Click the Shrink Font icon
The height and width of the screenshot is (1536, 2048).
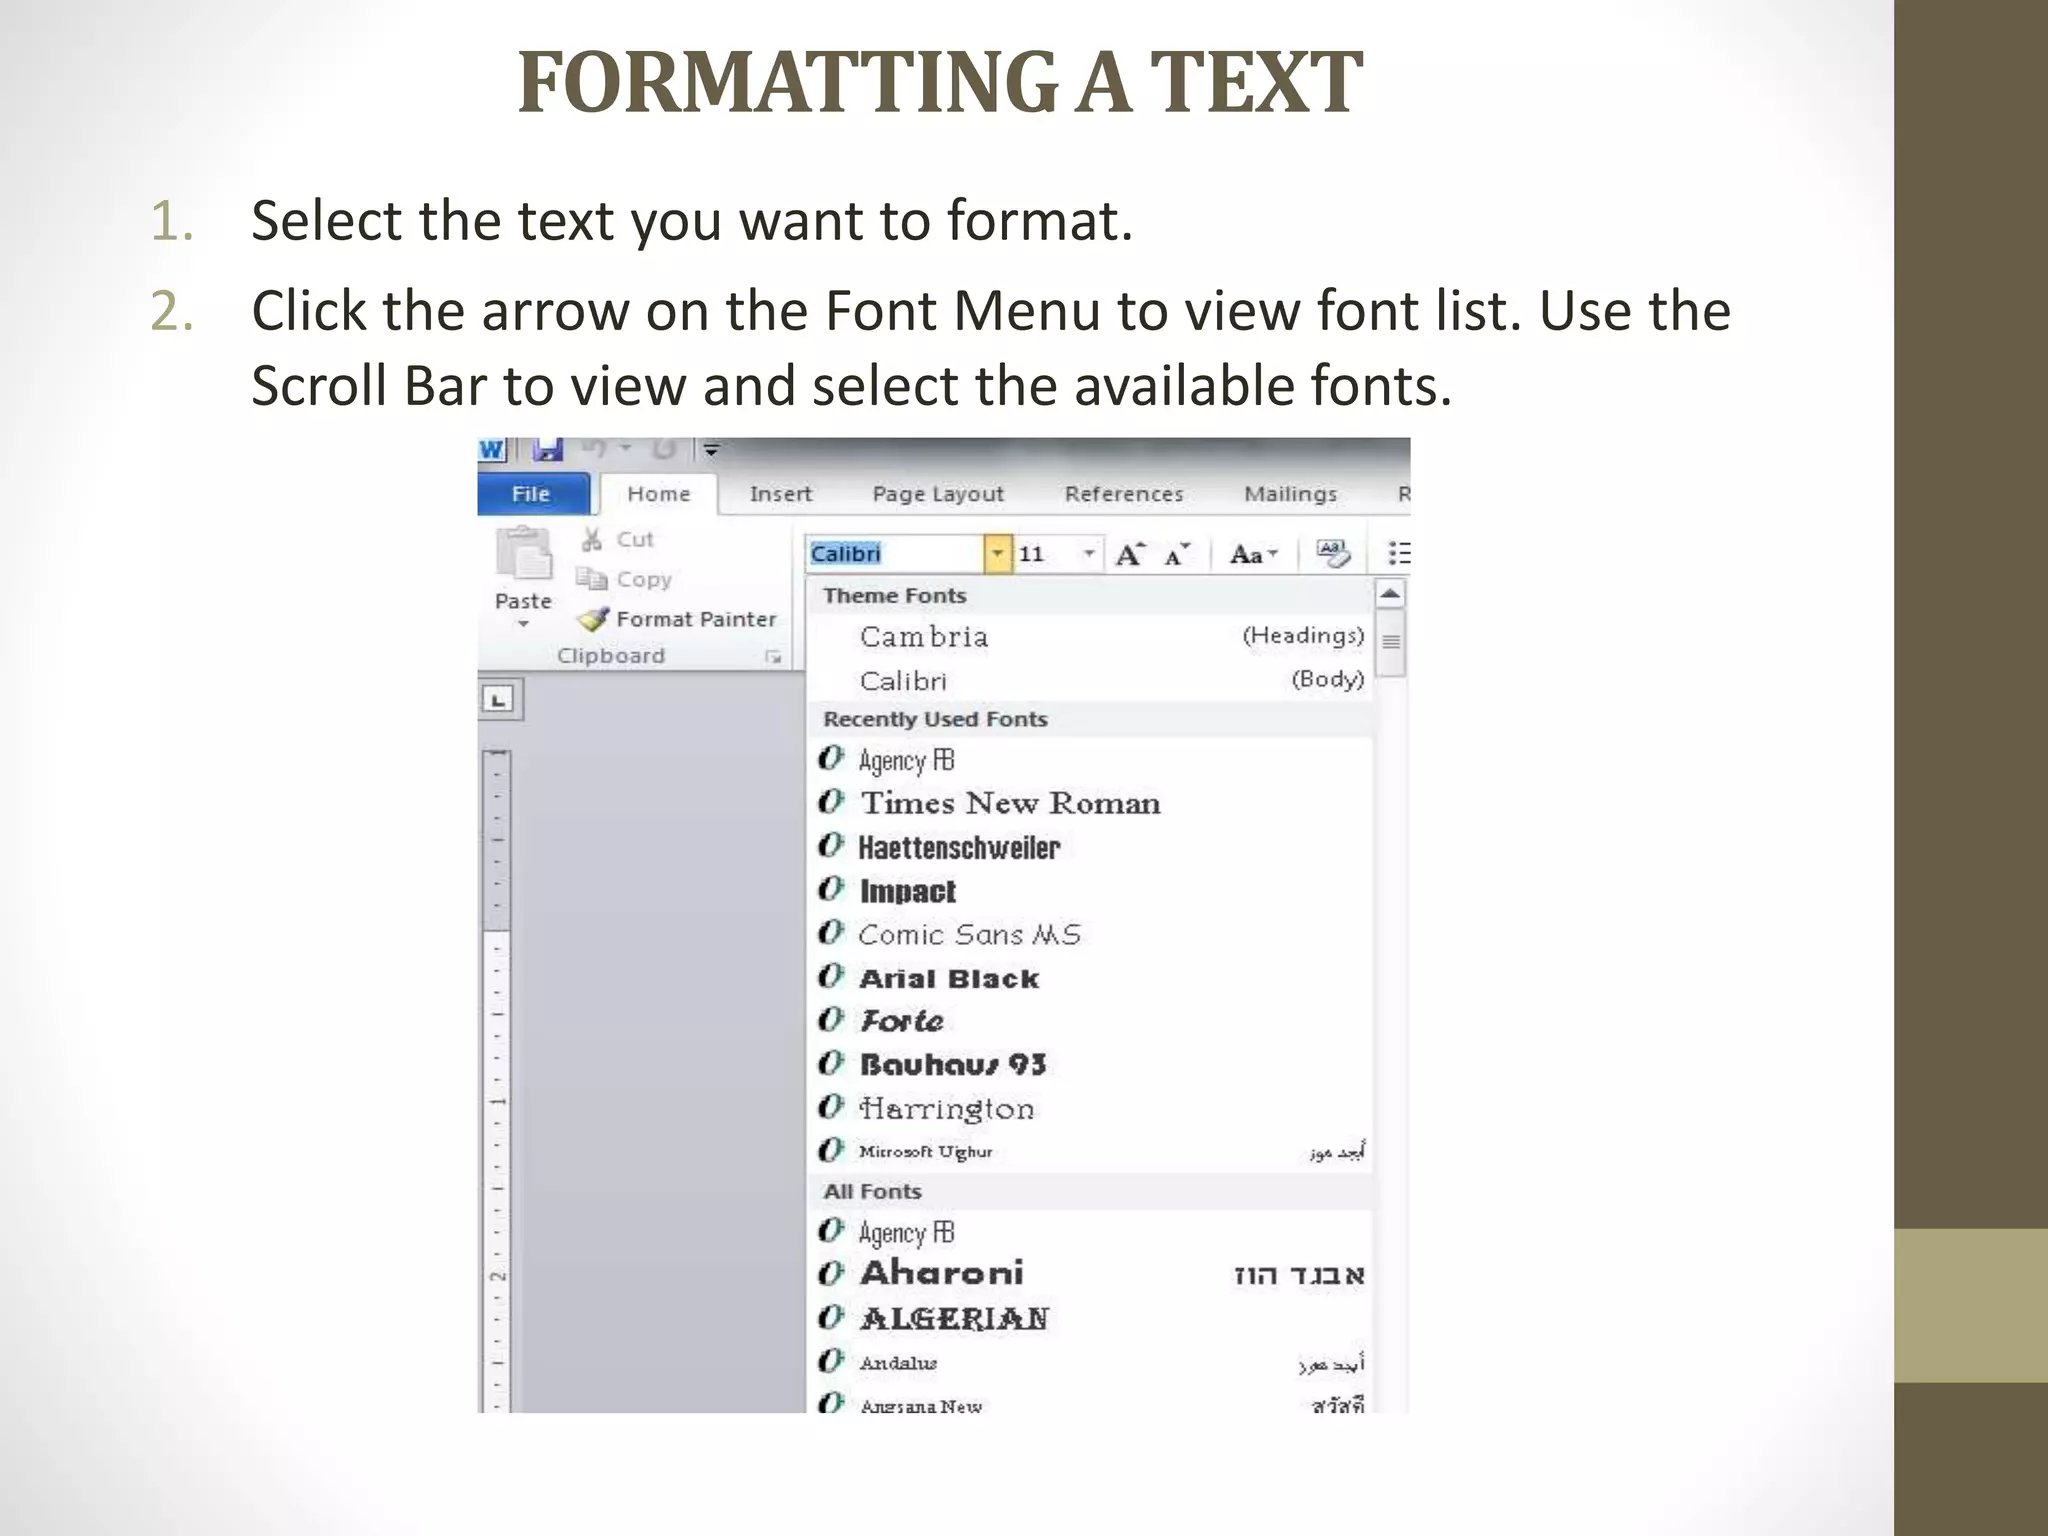point(1178,554)
